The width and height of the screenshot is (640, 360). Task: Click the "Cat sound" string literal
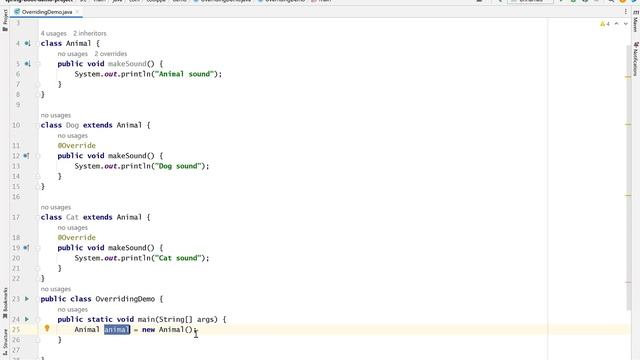[178, 258]
